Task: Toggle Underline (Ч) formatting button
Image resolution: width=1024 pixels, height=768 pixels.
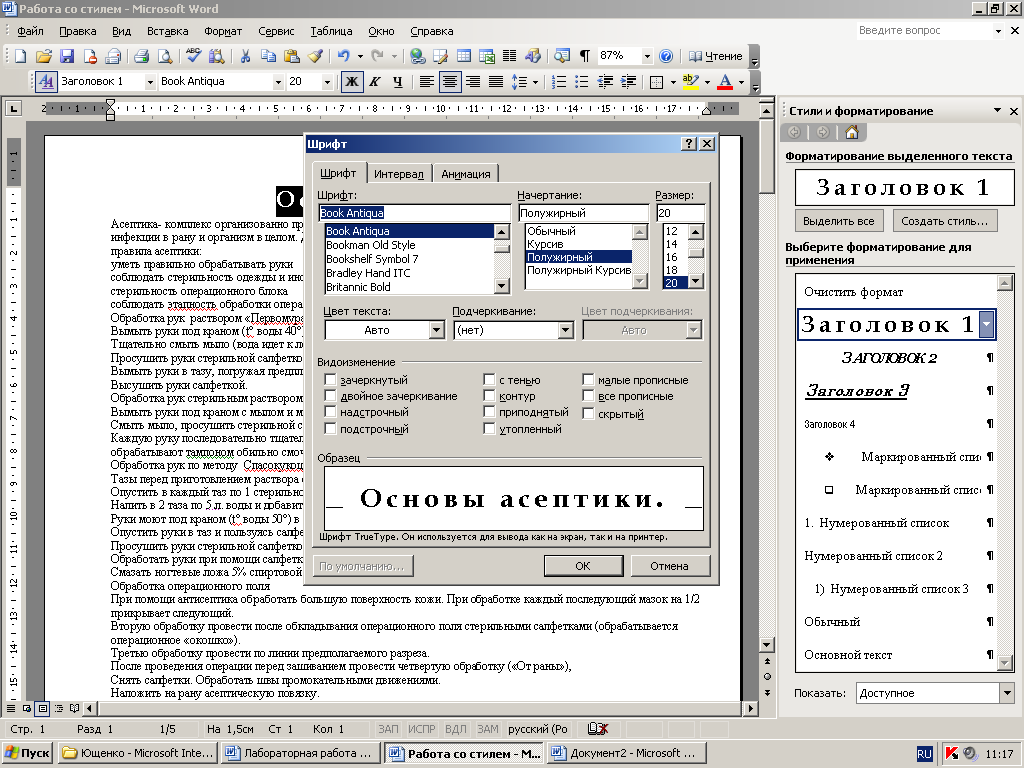Action: pos(397,82)
